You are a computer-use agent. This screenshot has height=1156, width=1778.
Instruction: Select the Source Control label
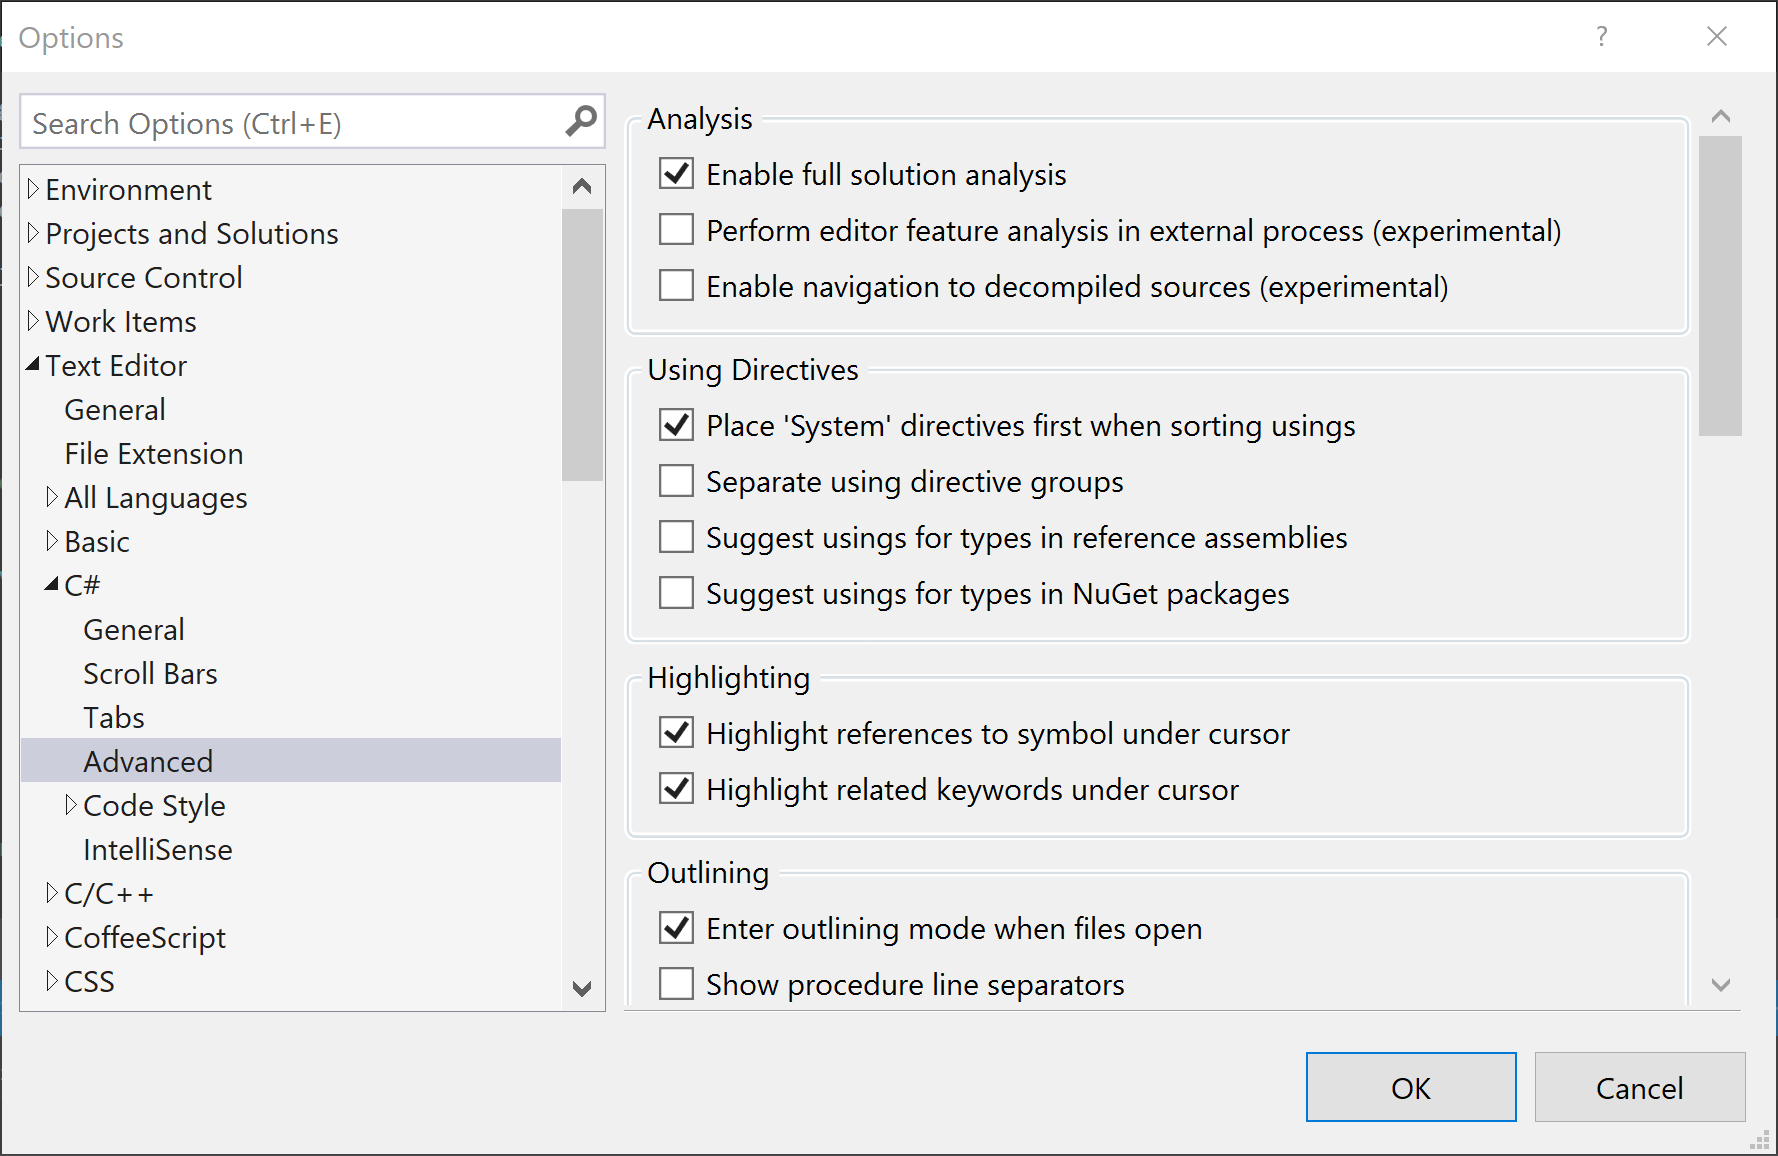tap(144, 278)
